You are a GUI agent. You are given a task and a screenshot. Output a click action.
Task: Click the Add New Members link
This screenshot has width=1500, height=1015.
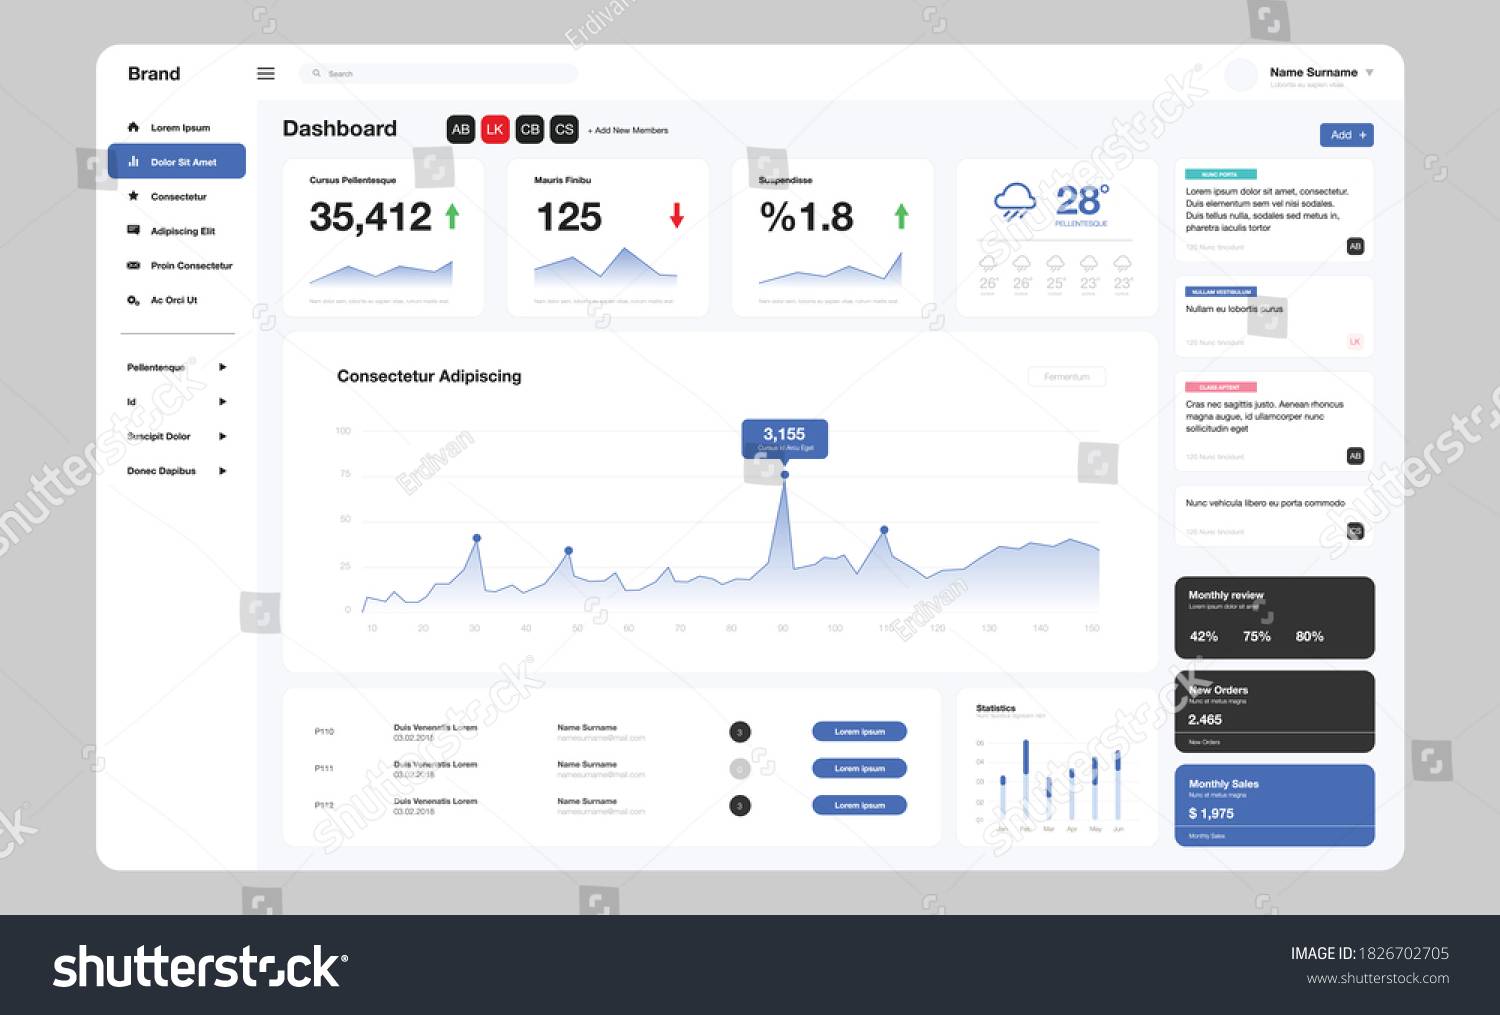[628, 131]
